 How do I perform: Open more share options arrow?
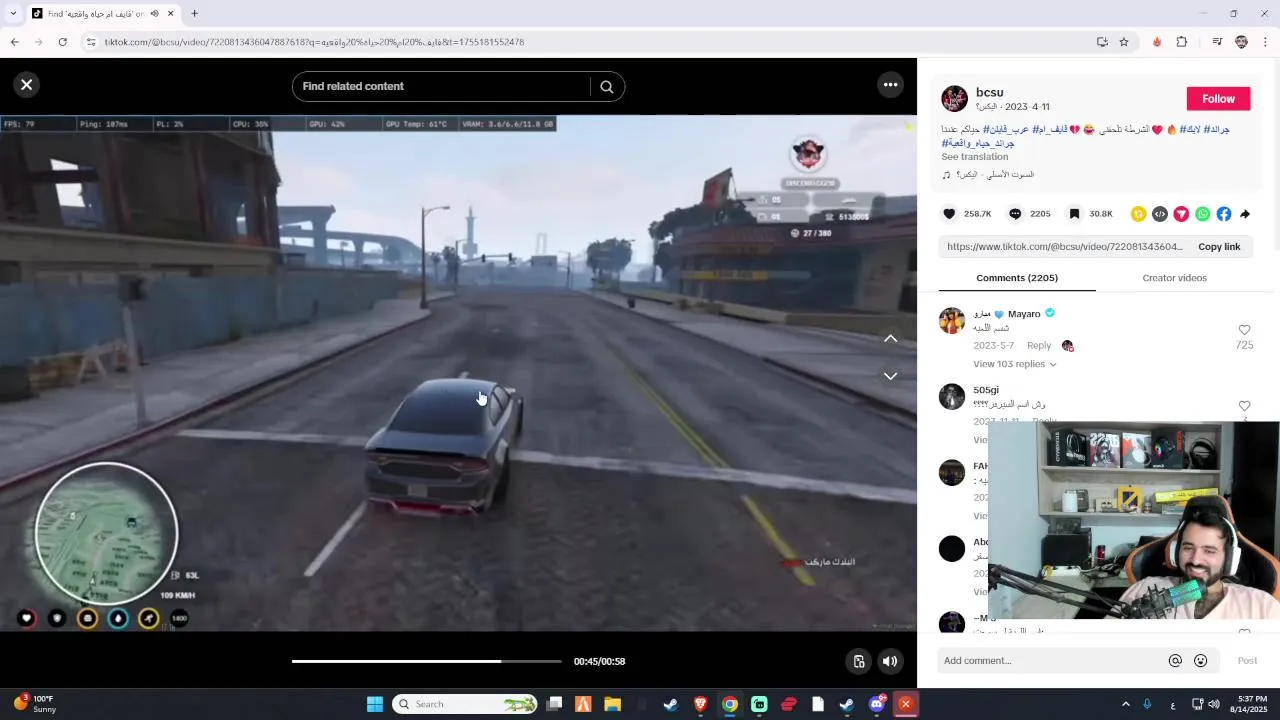(1245, 214)
